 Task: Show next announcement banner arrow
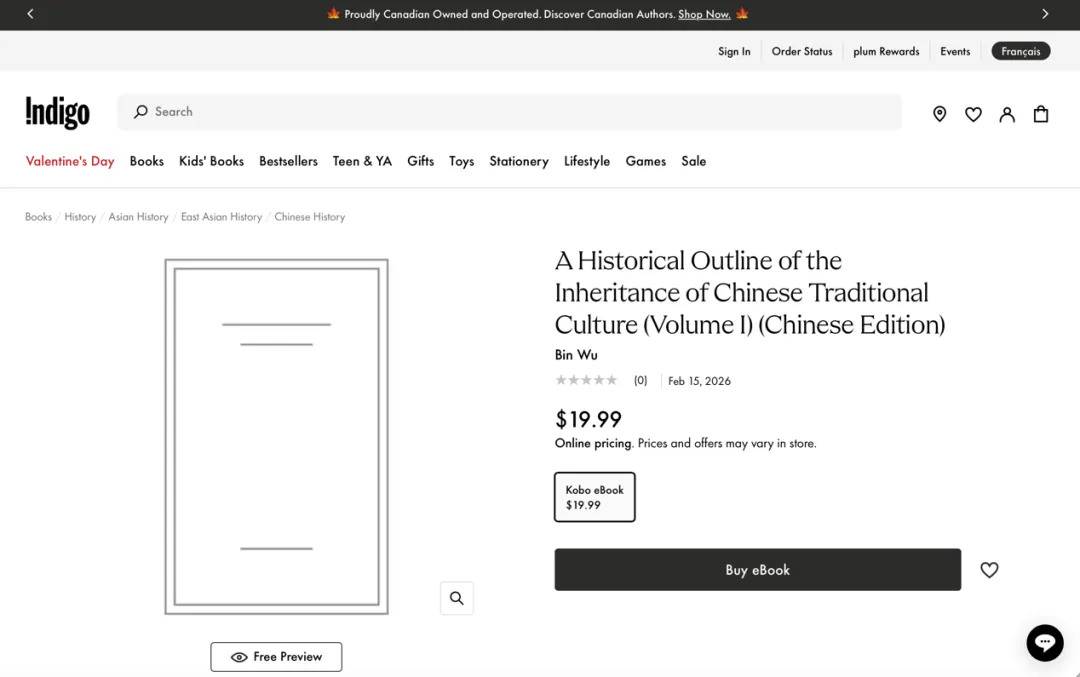coord(1045,14)
